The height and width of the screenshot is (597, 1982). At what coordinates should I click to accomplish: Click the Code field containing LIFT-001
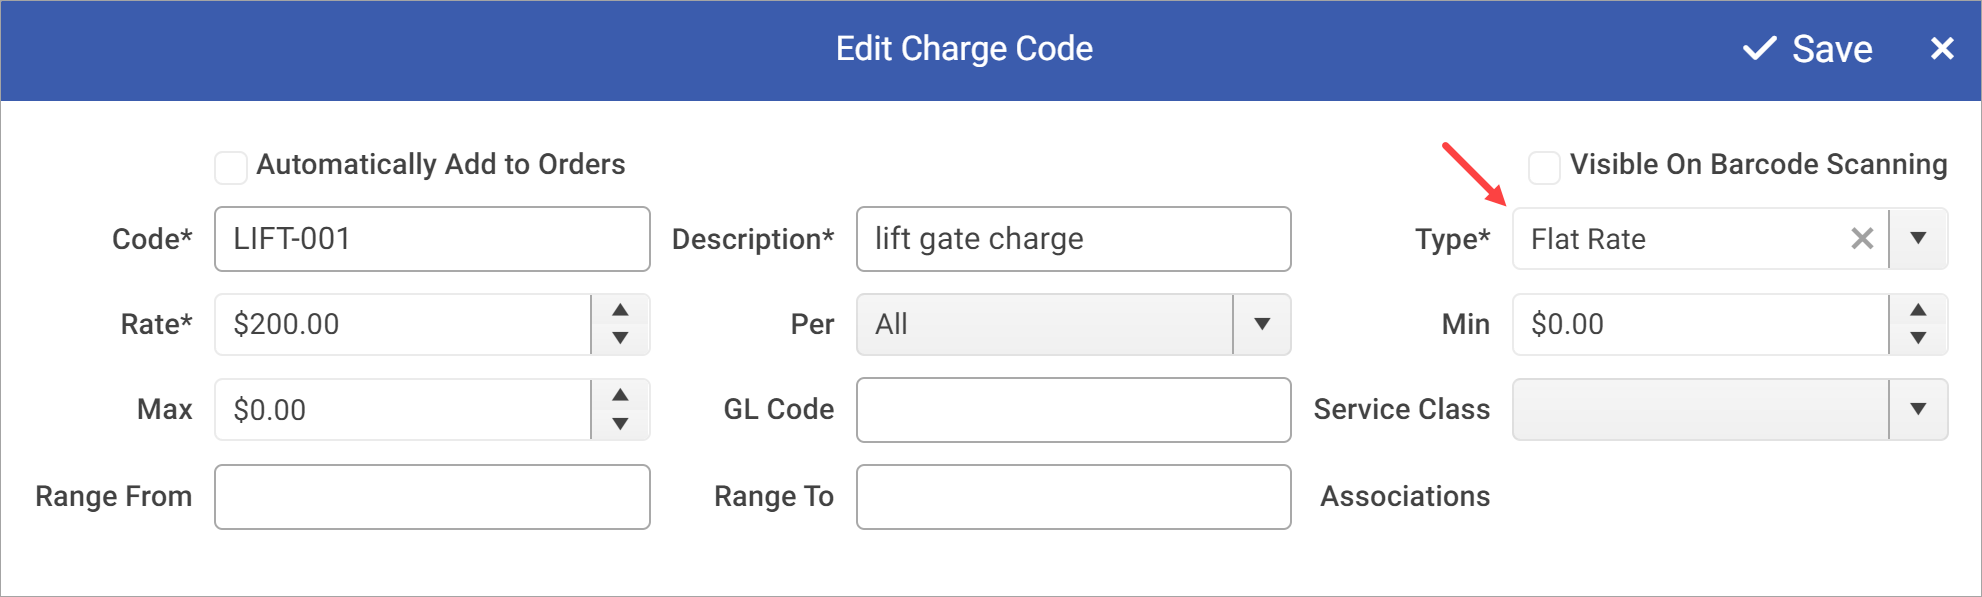(x=432, y=239)
